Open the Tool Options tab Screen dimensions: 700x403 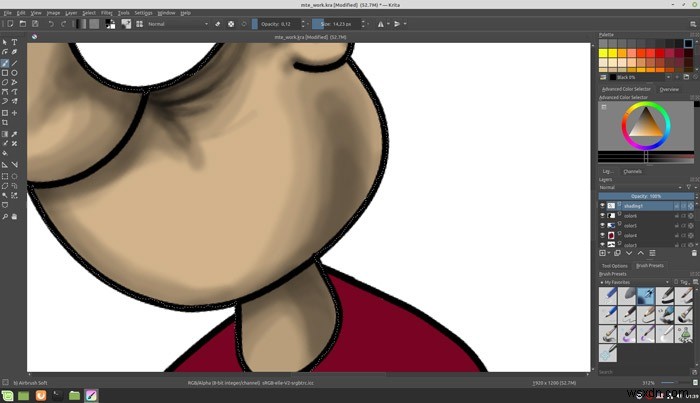[615, 266]
